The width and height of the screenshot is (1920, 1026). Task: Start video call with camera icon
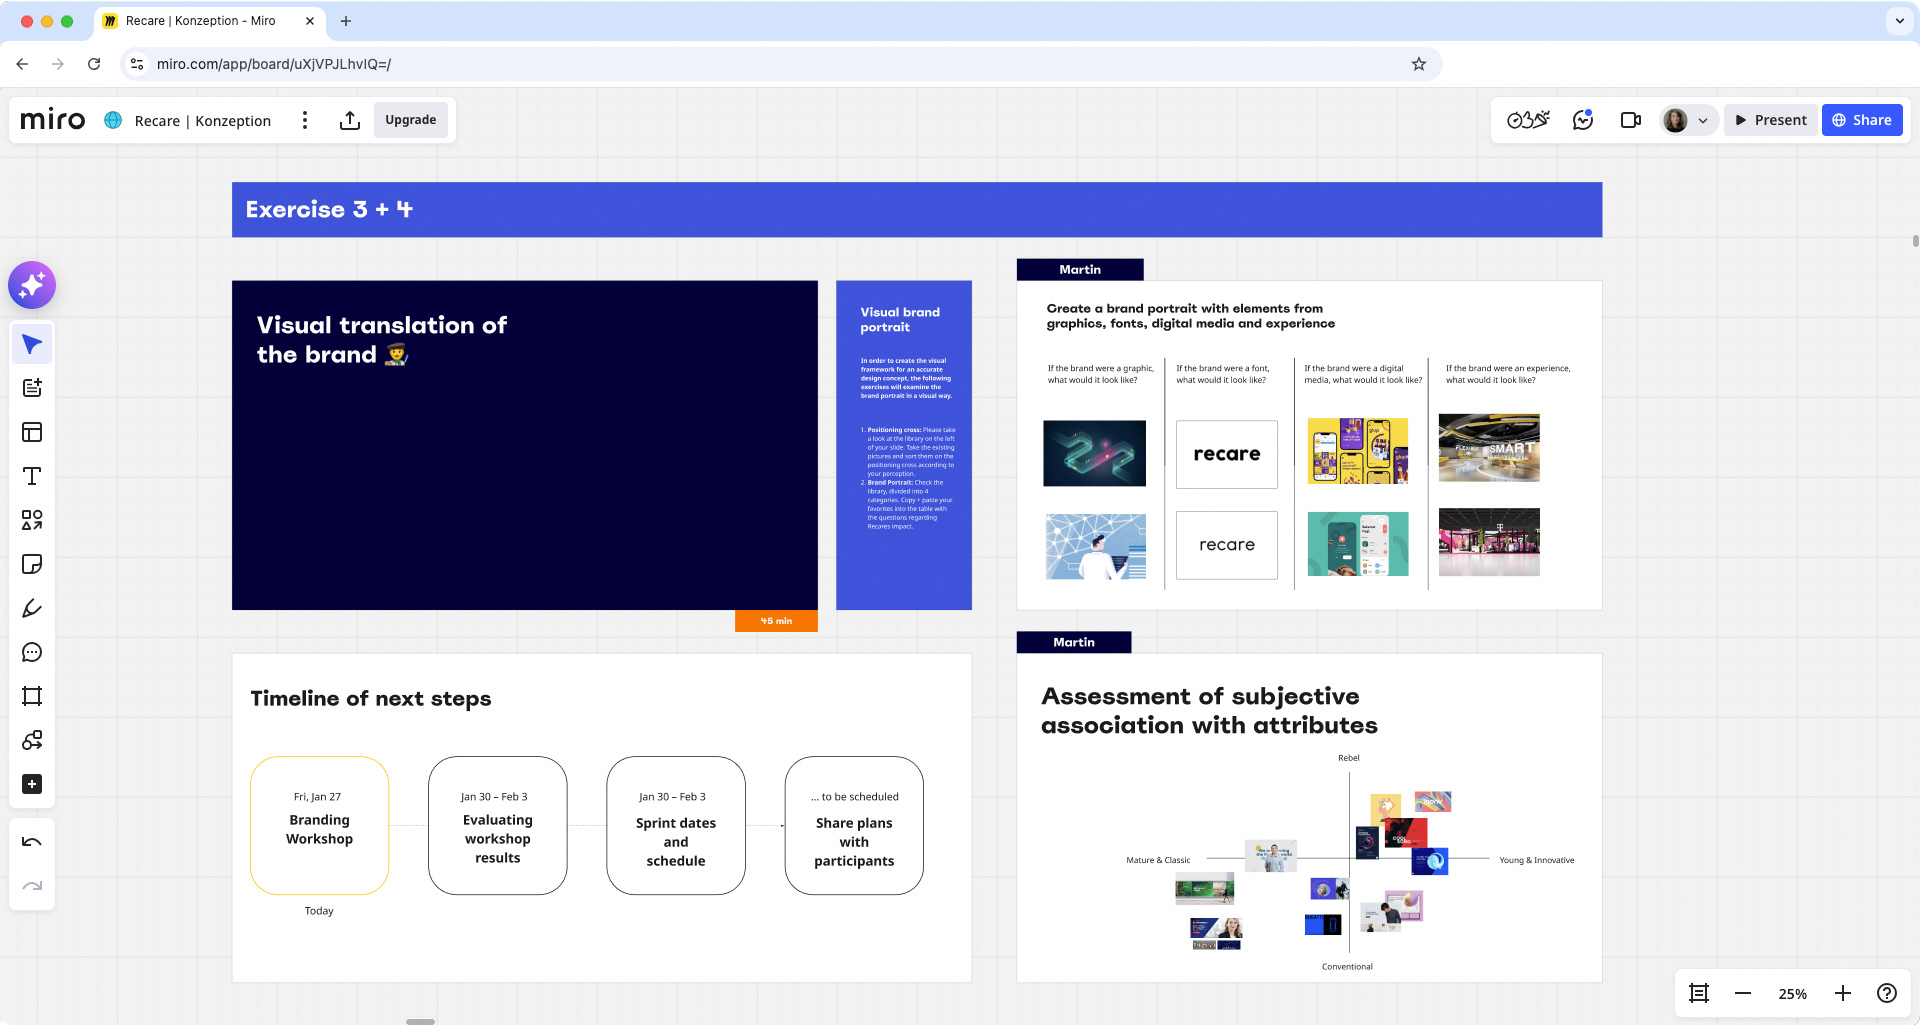[x=1630, y=121]
